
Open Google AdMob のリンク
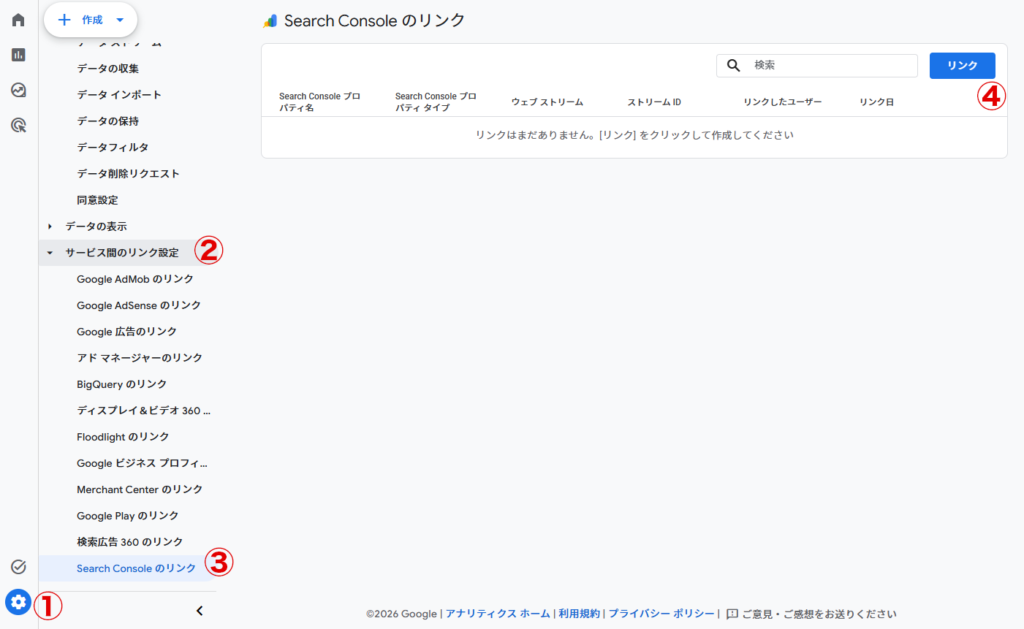[135, 279]
